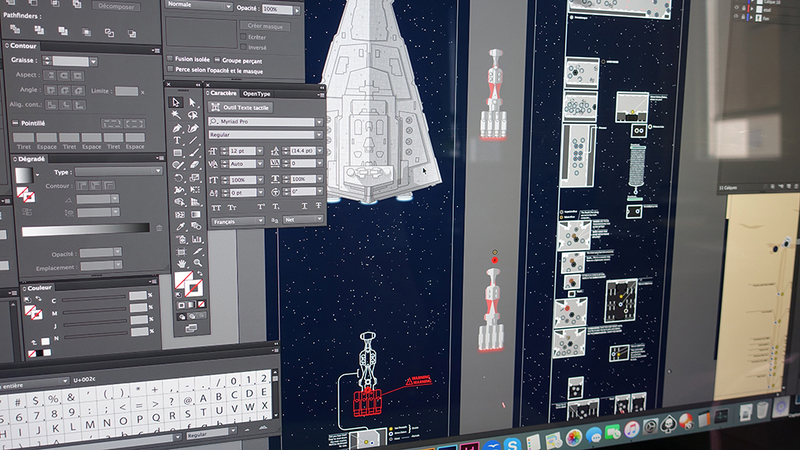Select the Eraser tool
Screen dimensions: 800x450
point(194,165)
